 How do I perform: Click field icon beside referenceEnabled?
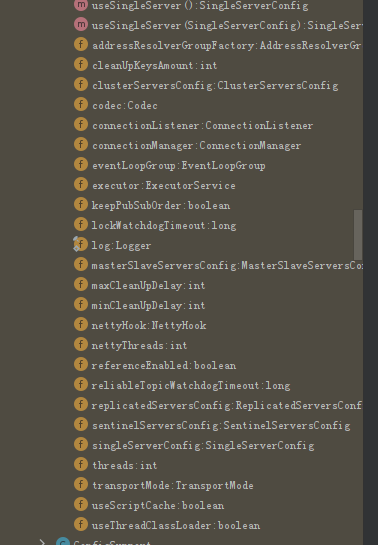[81, 364]
